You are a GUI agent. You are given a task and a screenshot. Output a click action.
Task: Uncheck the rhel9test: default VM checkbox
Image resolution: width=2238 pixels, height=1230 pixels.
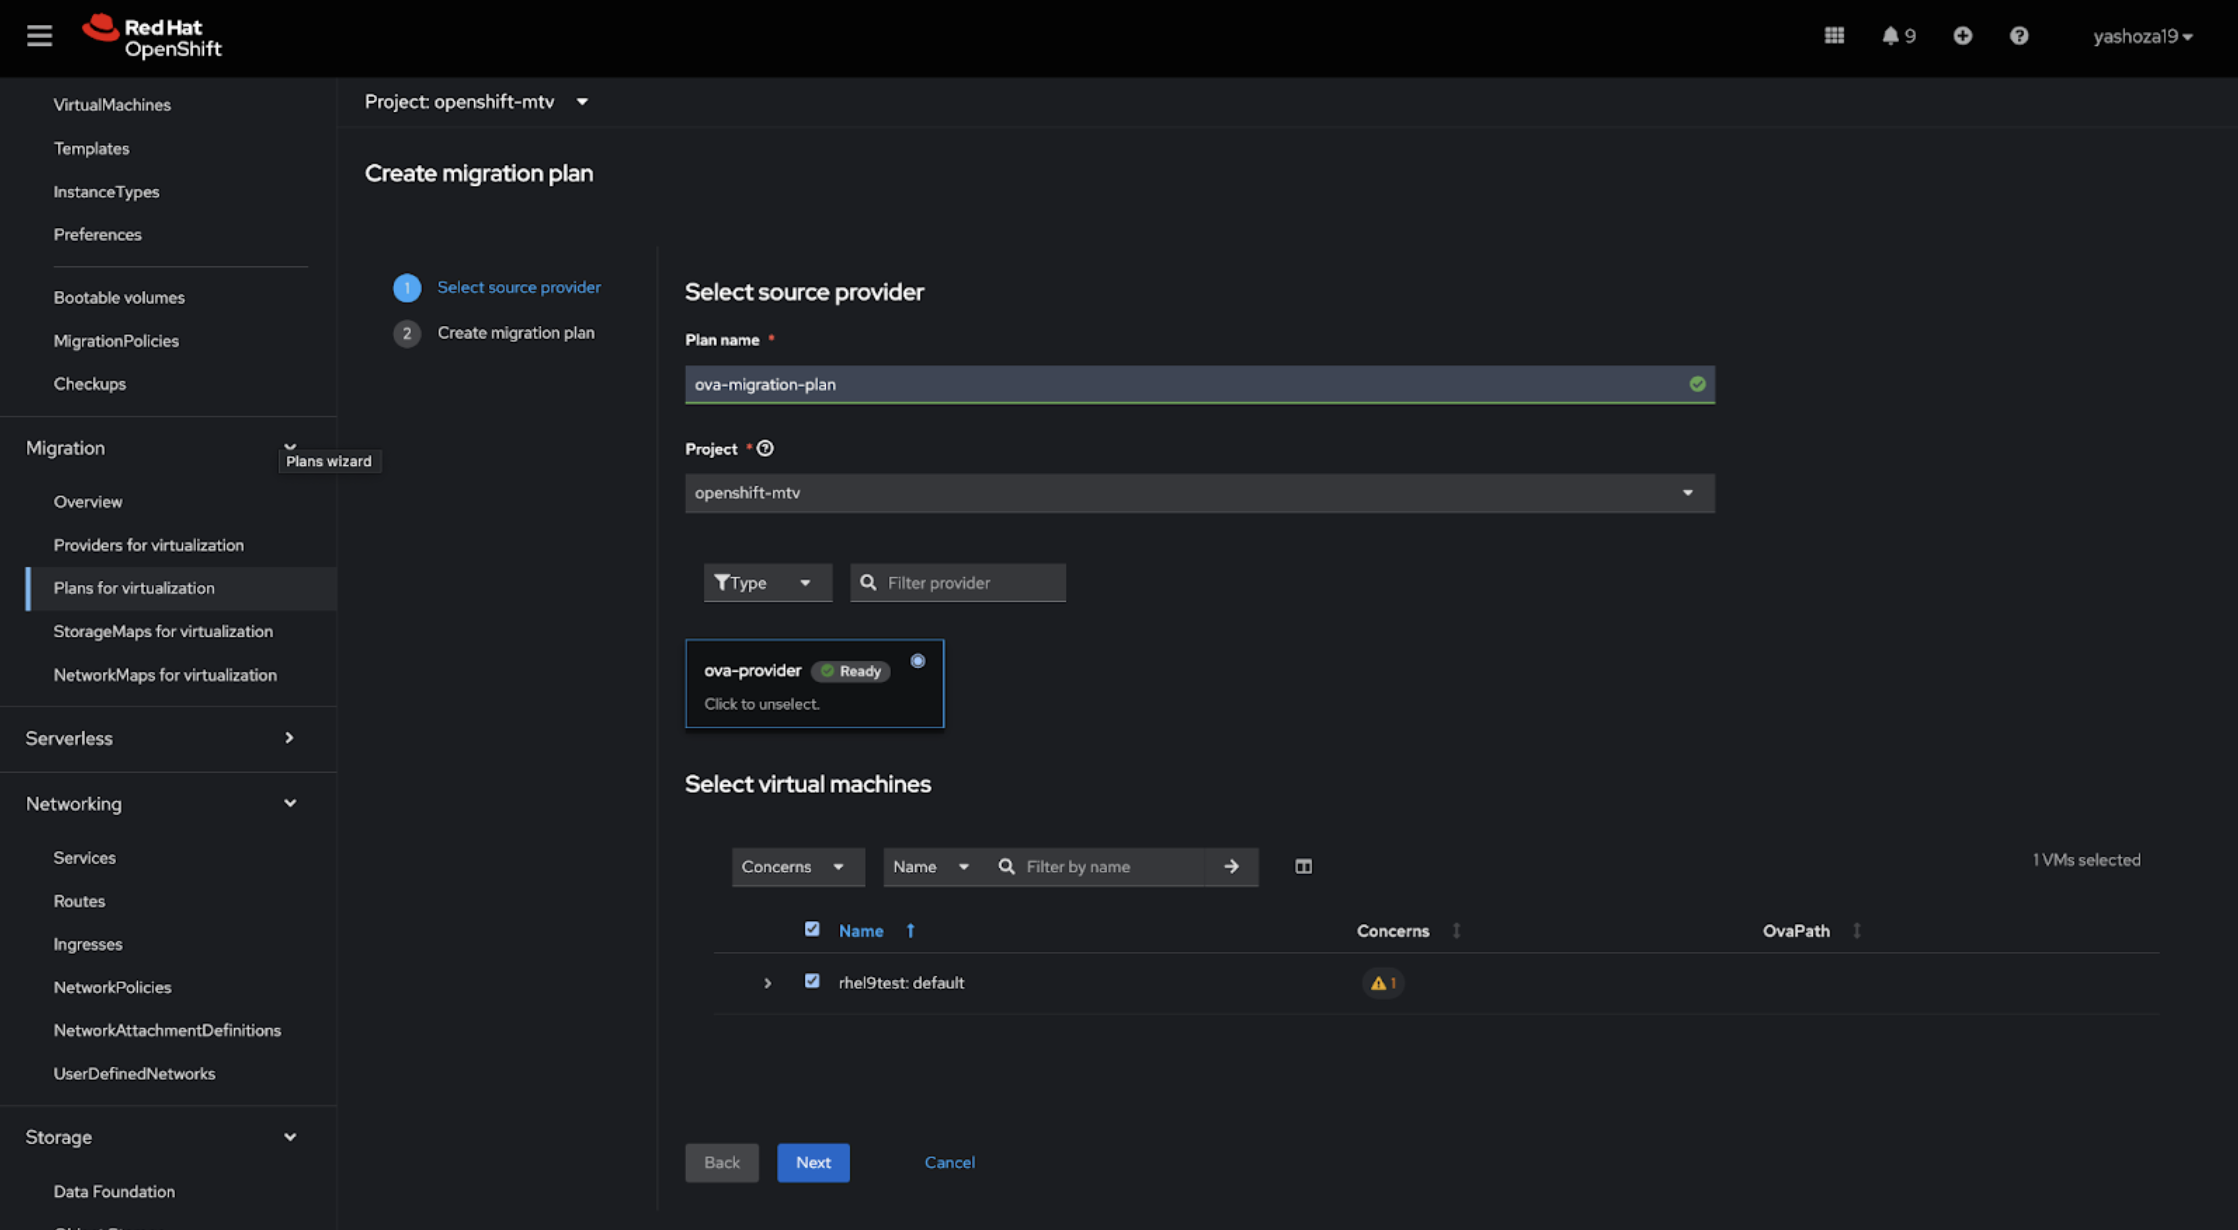tap(812, 982)
